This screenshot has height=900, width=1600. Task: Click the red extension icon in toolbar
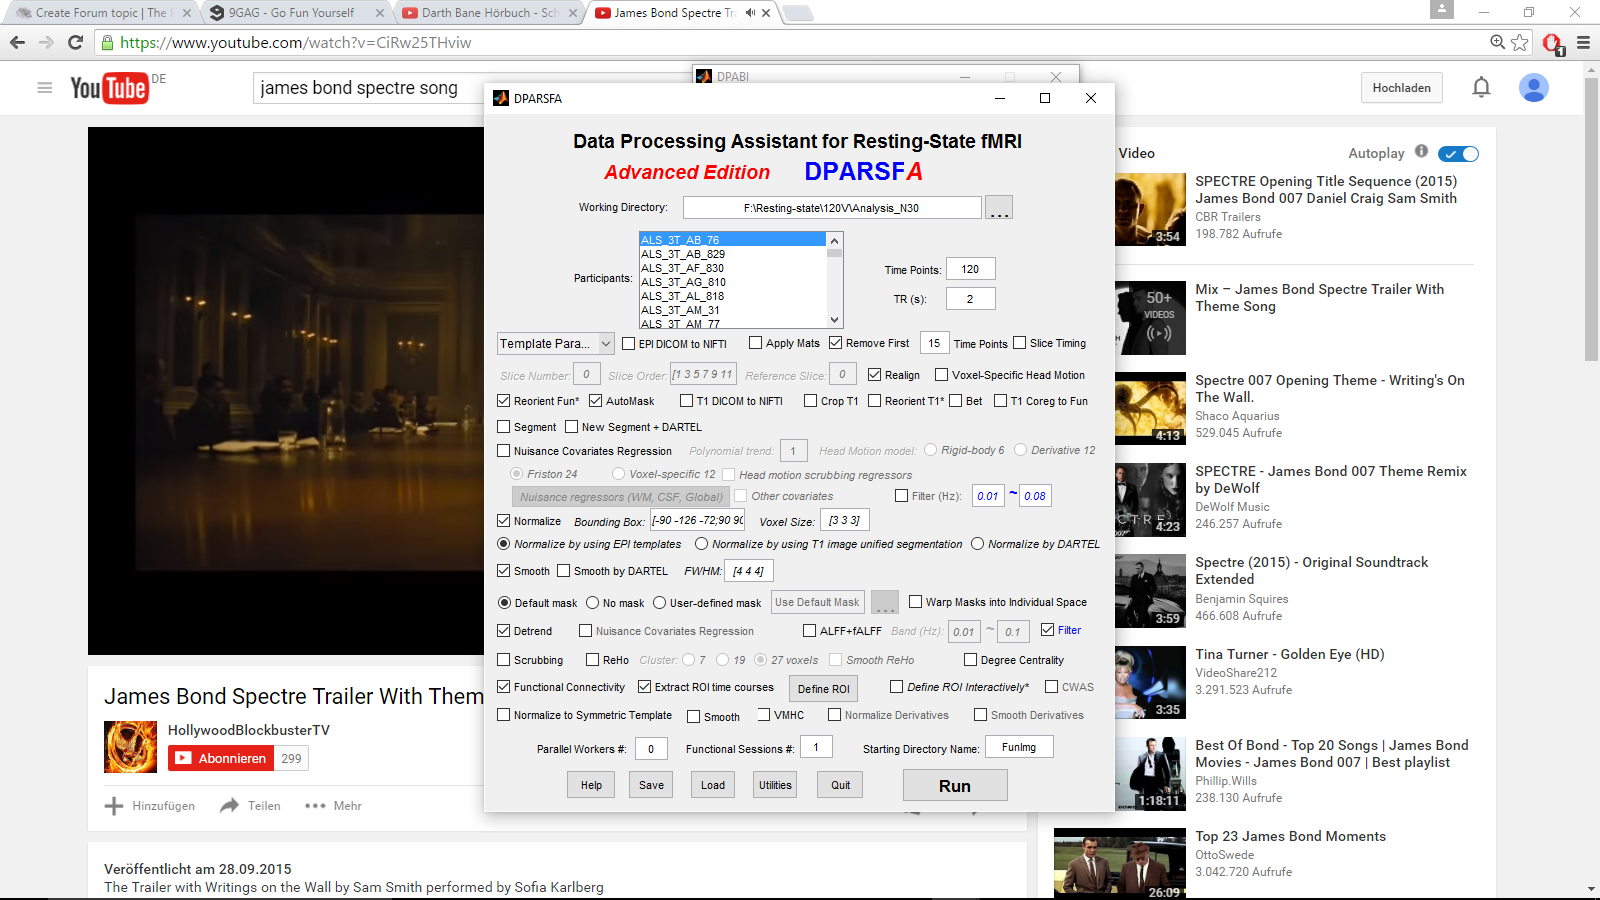coord(1552,43)
